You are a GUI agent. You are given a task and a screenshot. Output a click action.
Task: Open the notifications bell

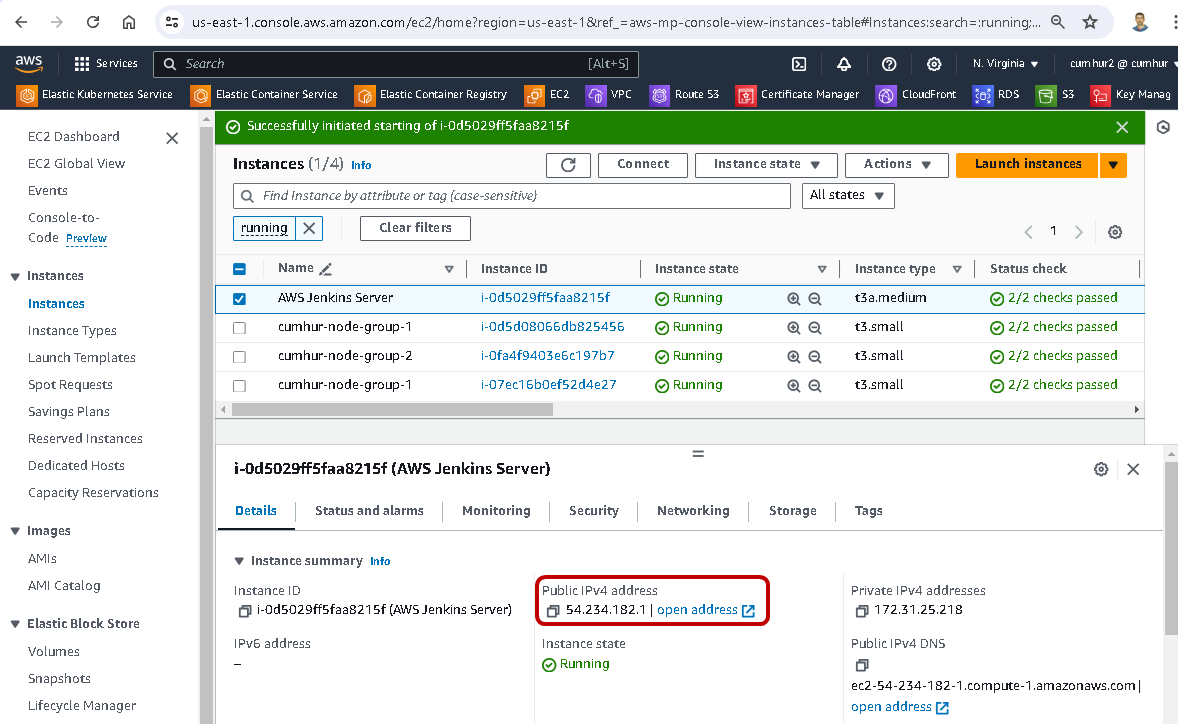click(844, 64)
